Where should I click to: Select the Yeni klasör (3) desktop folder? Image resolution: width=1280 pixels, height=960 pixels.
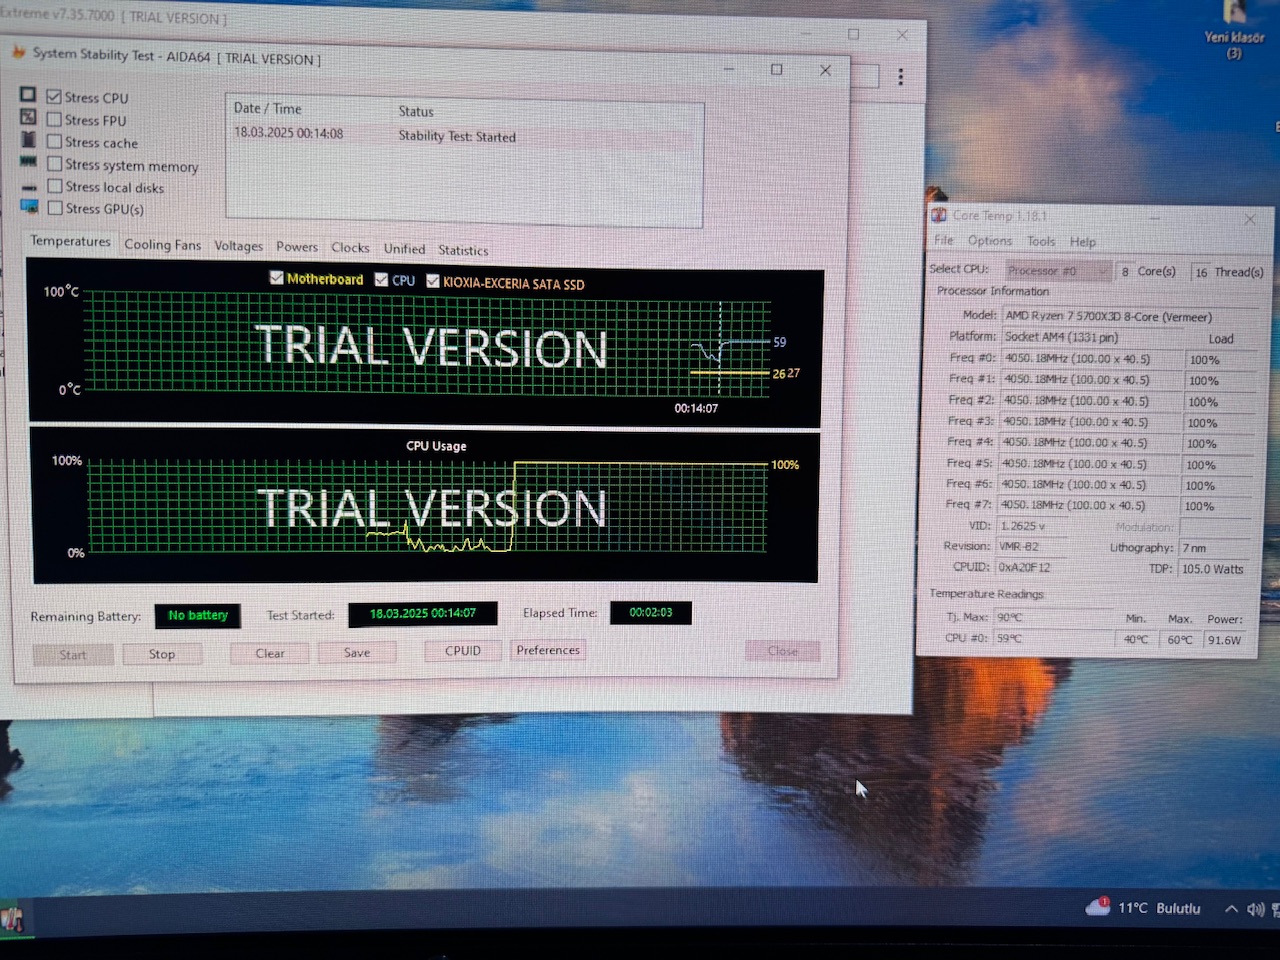coord(1234,30)
